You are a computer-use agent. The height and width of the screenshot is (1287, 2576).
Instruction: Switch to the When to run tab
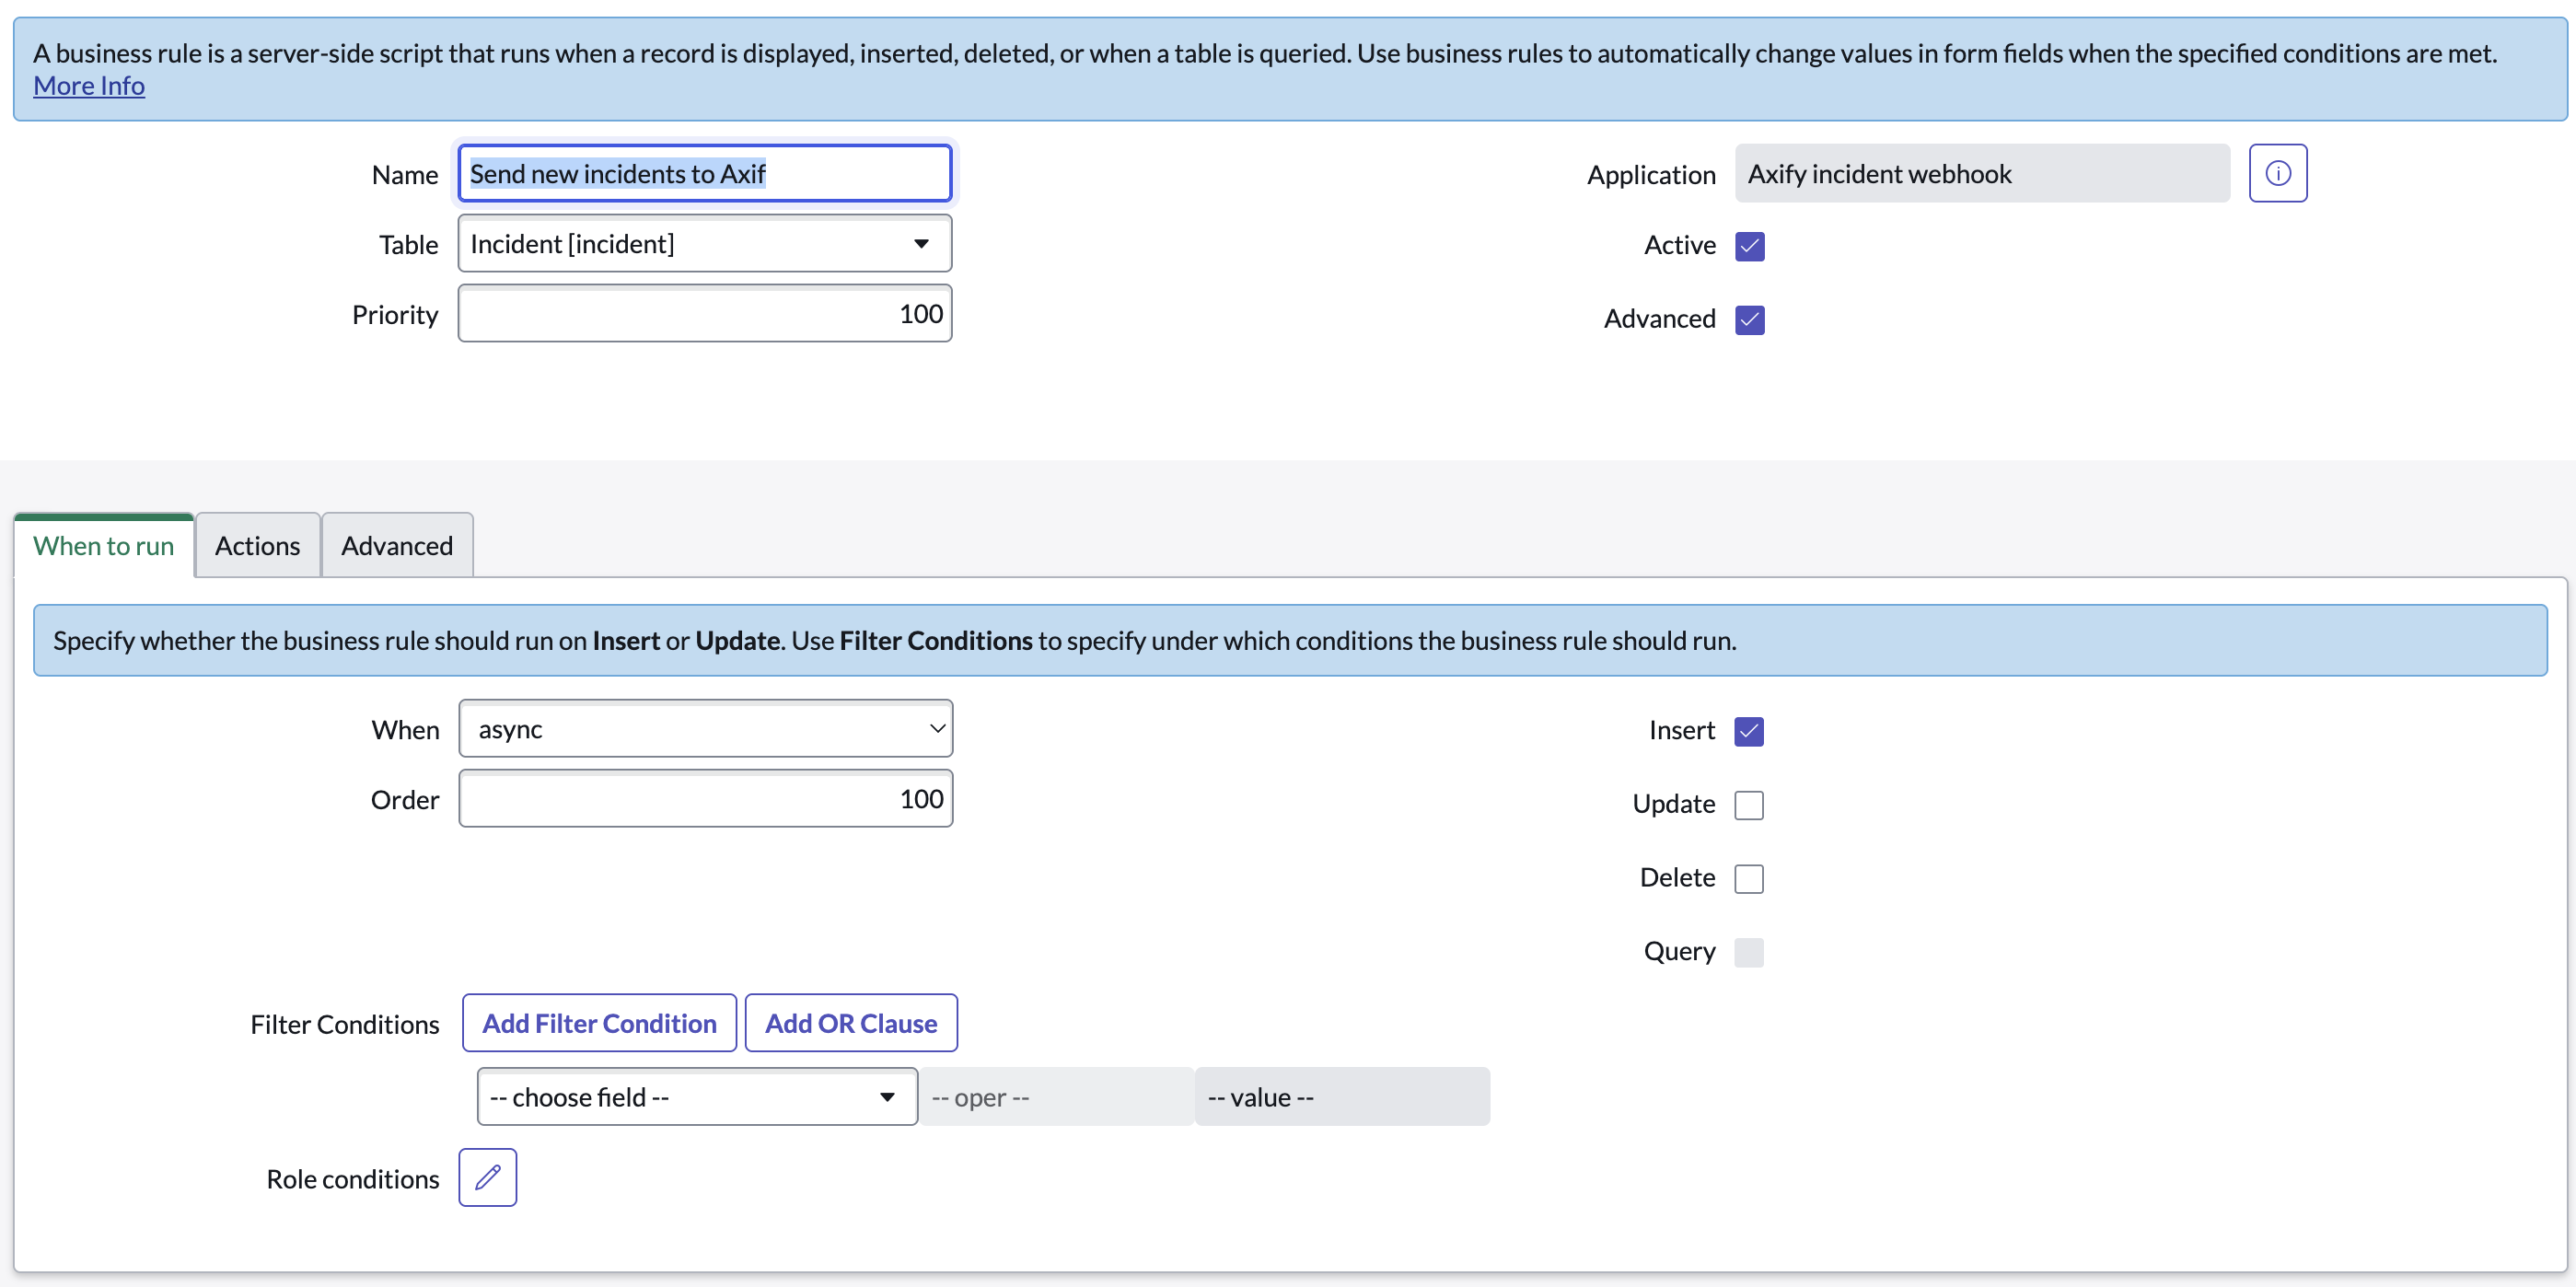(x=104, y=546)
